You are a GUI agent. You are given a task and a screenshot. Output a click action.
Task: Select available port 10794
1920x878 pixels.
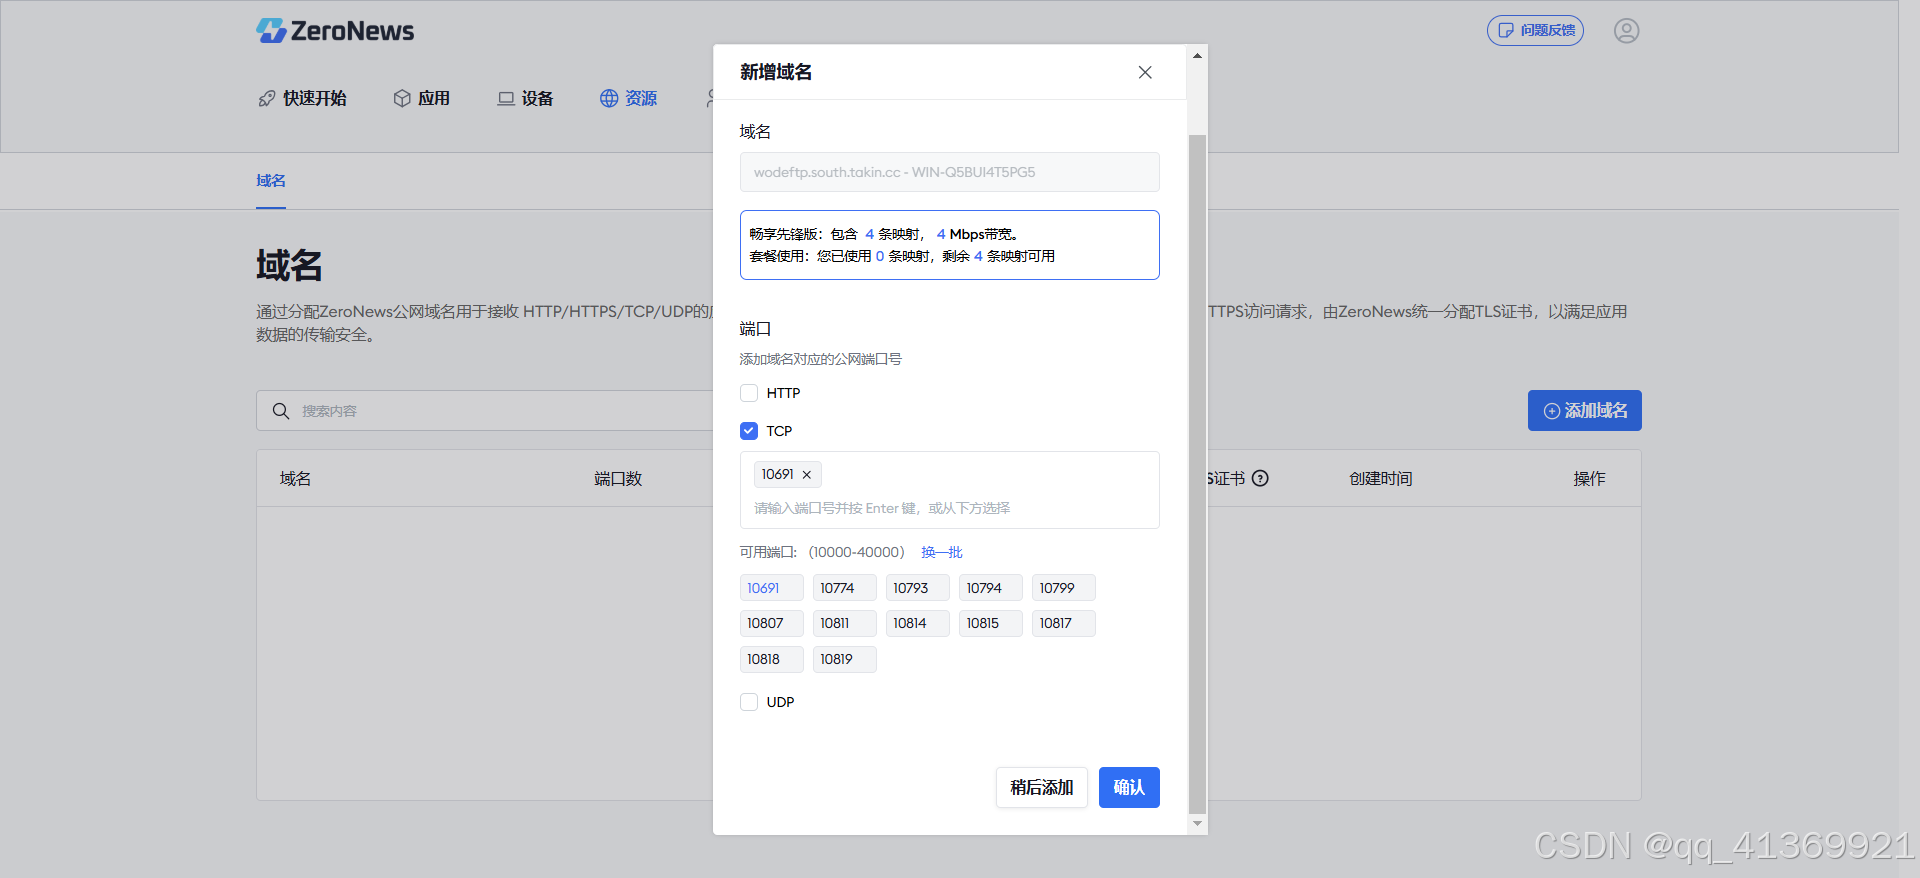pos(990,588)
